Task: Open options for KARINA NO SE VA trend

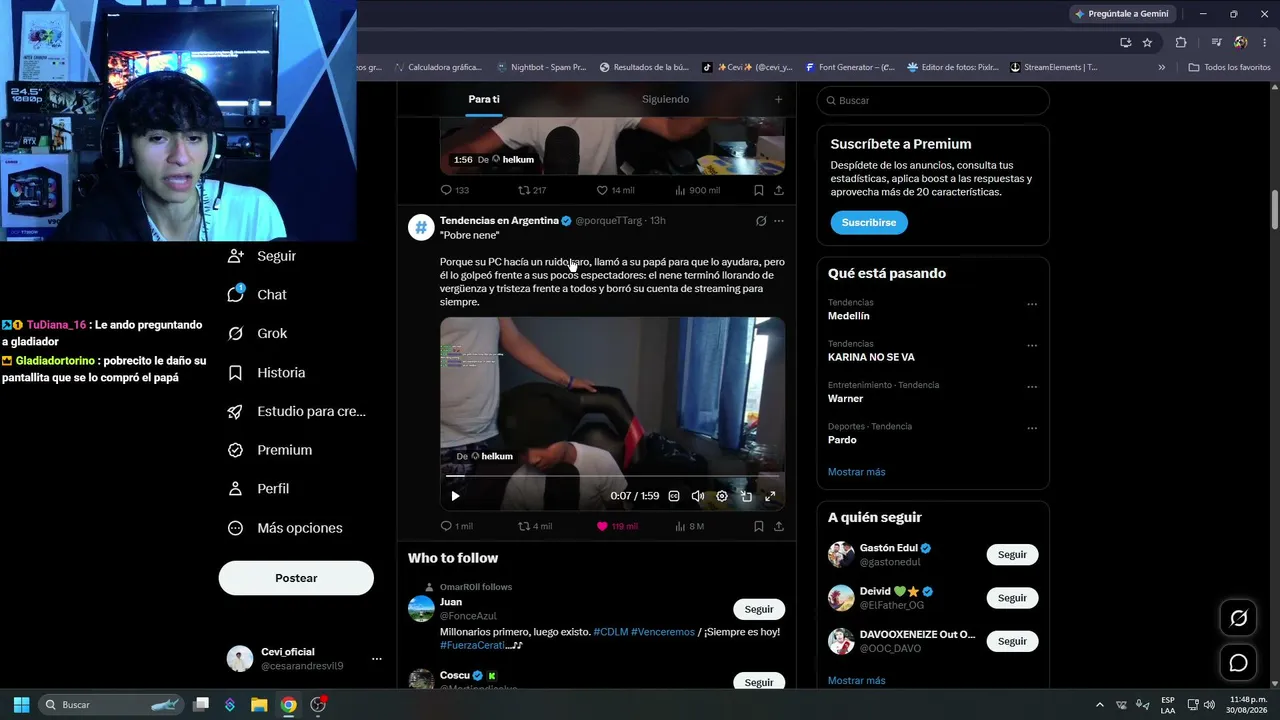Action: [1032, 346]
